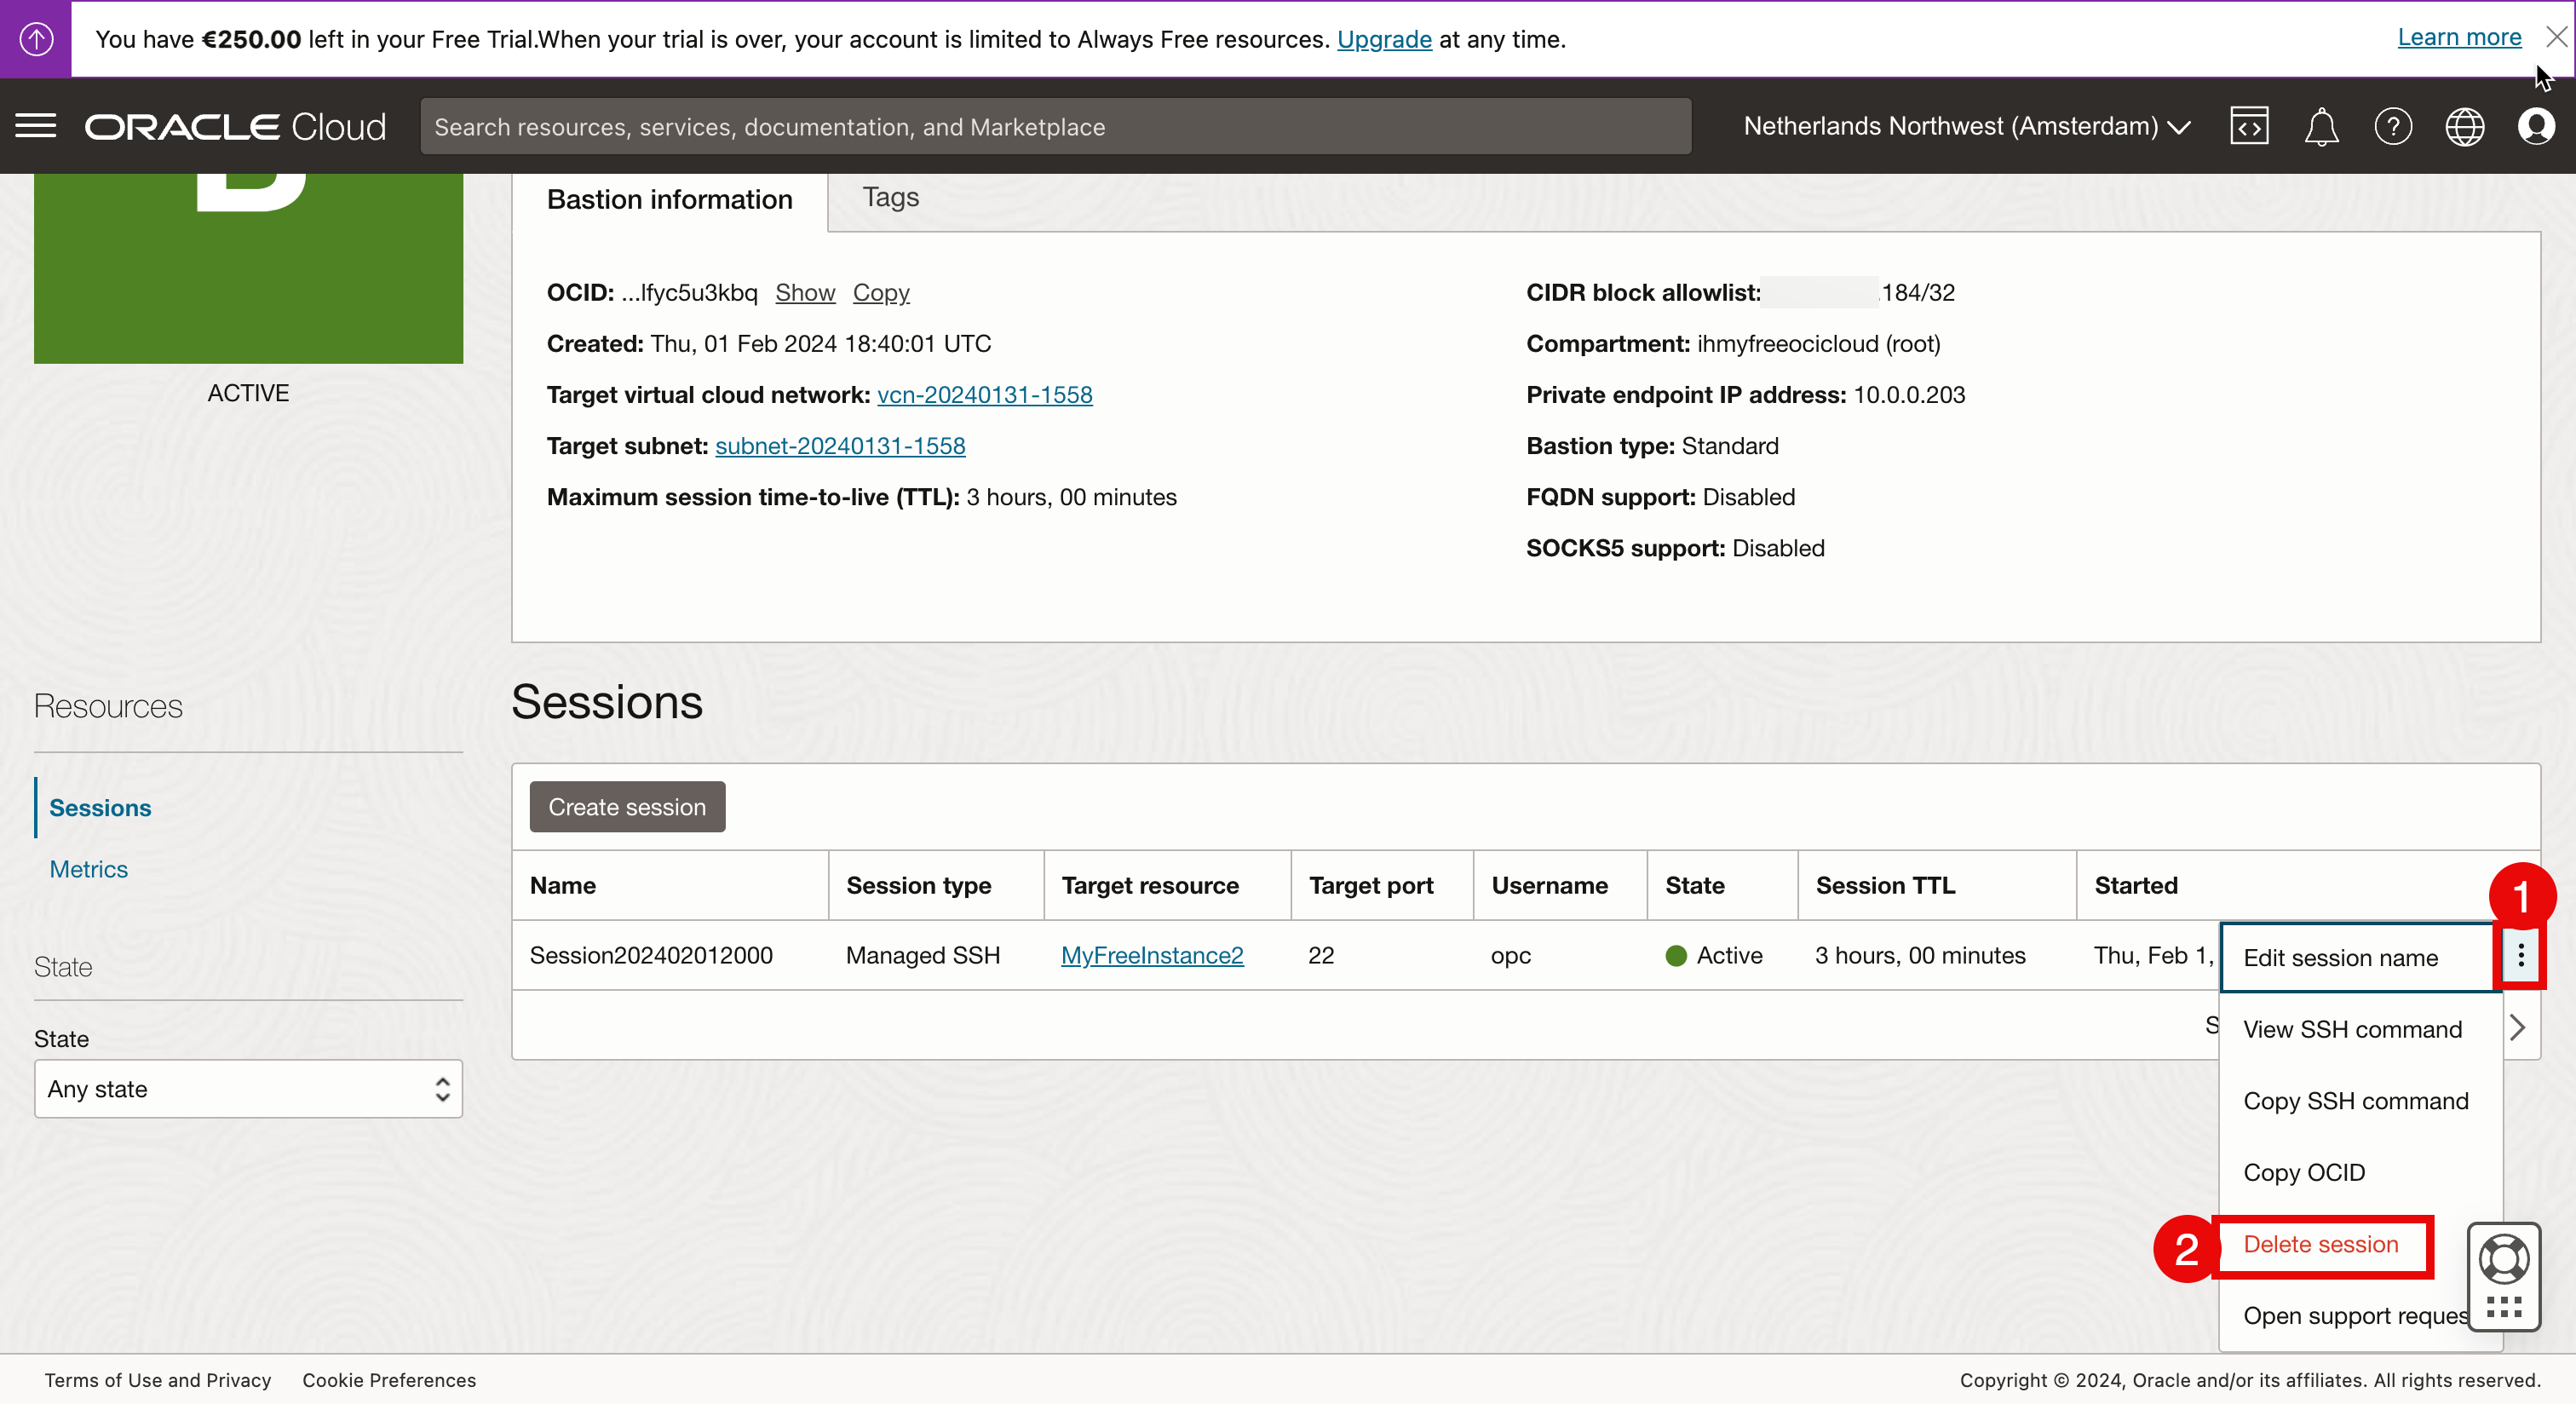This screenshot has width=2576, height=1404.
Task: Switch to the Tags tab
Action: tap(890, 197)
